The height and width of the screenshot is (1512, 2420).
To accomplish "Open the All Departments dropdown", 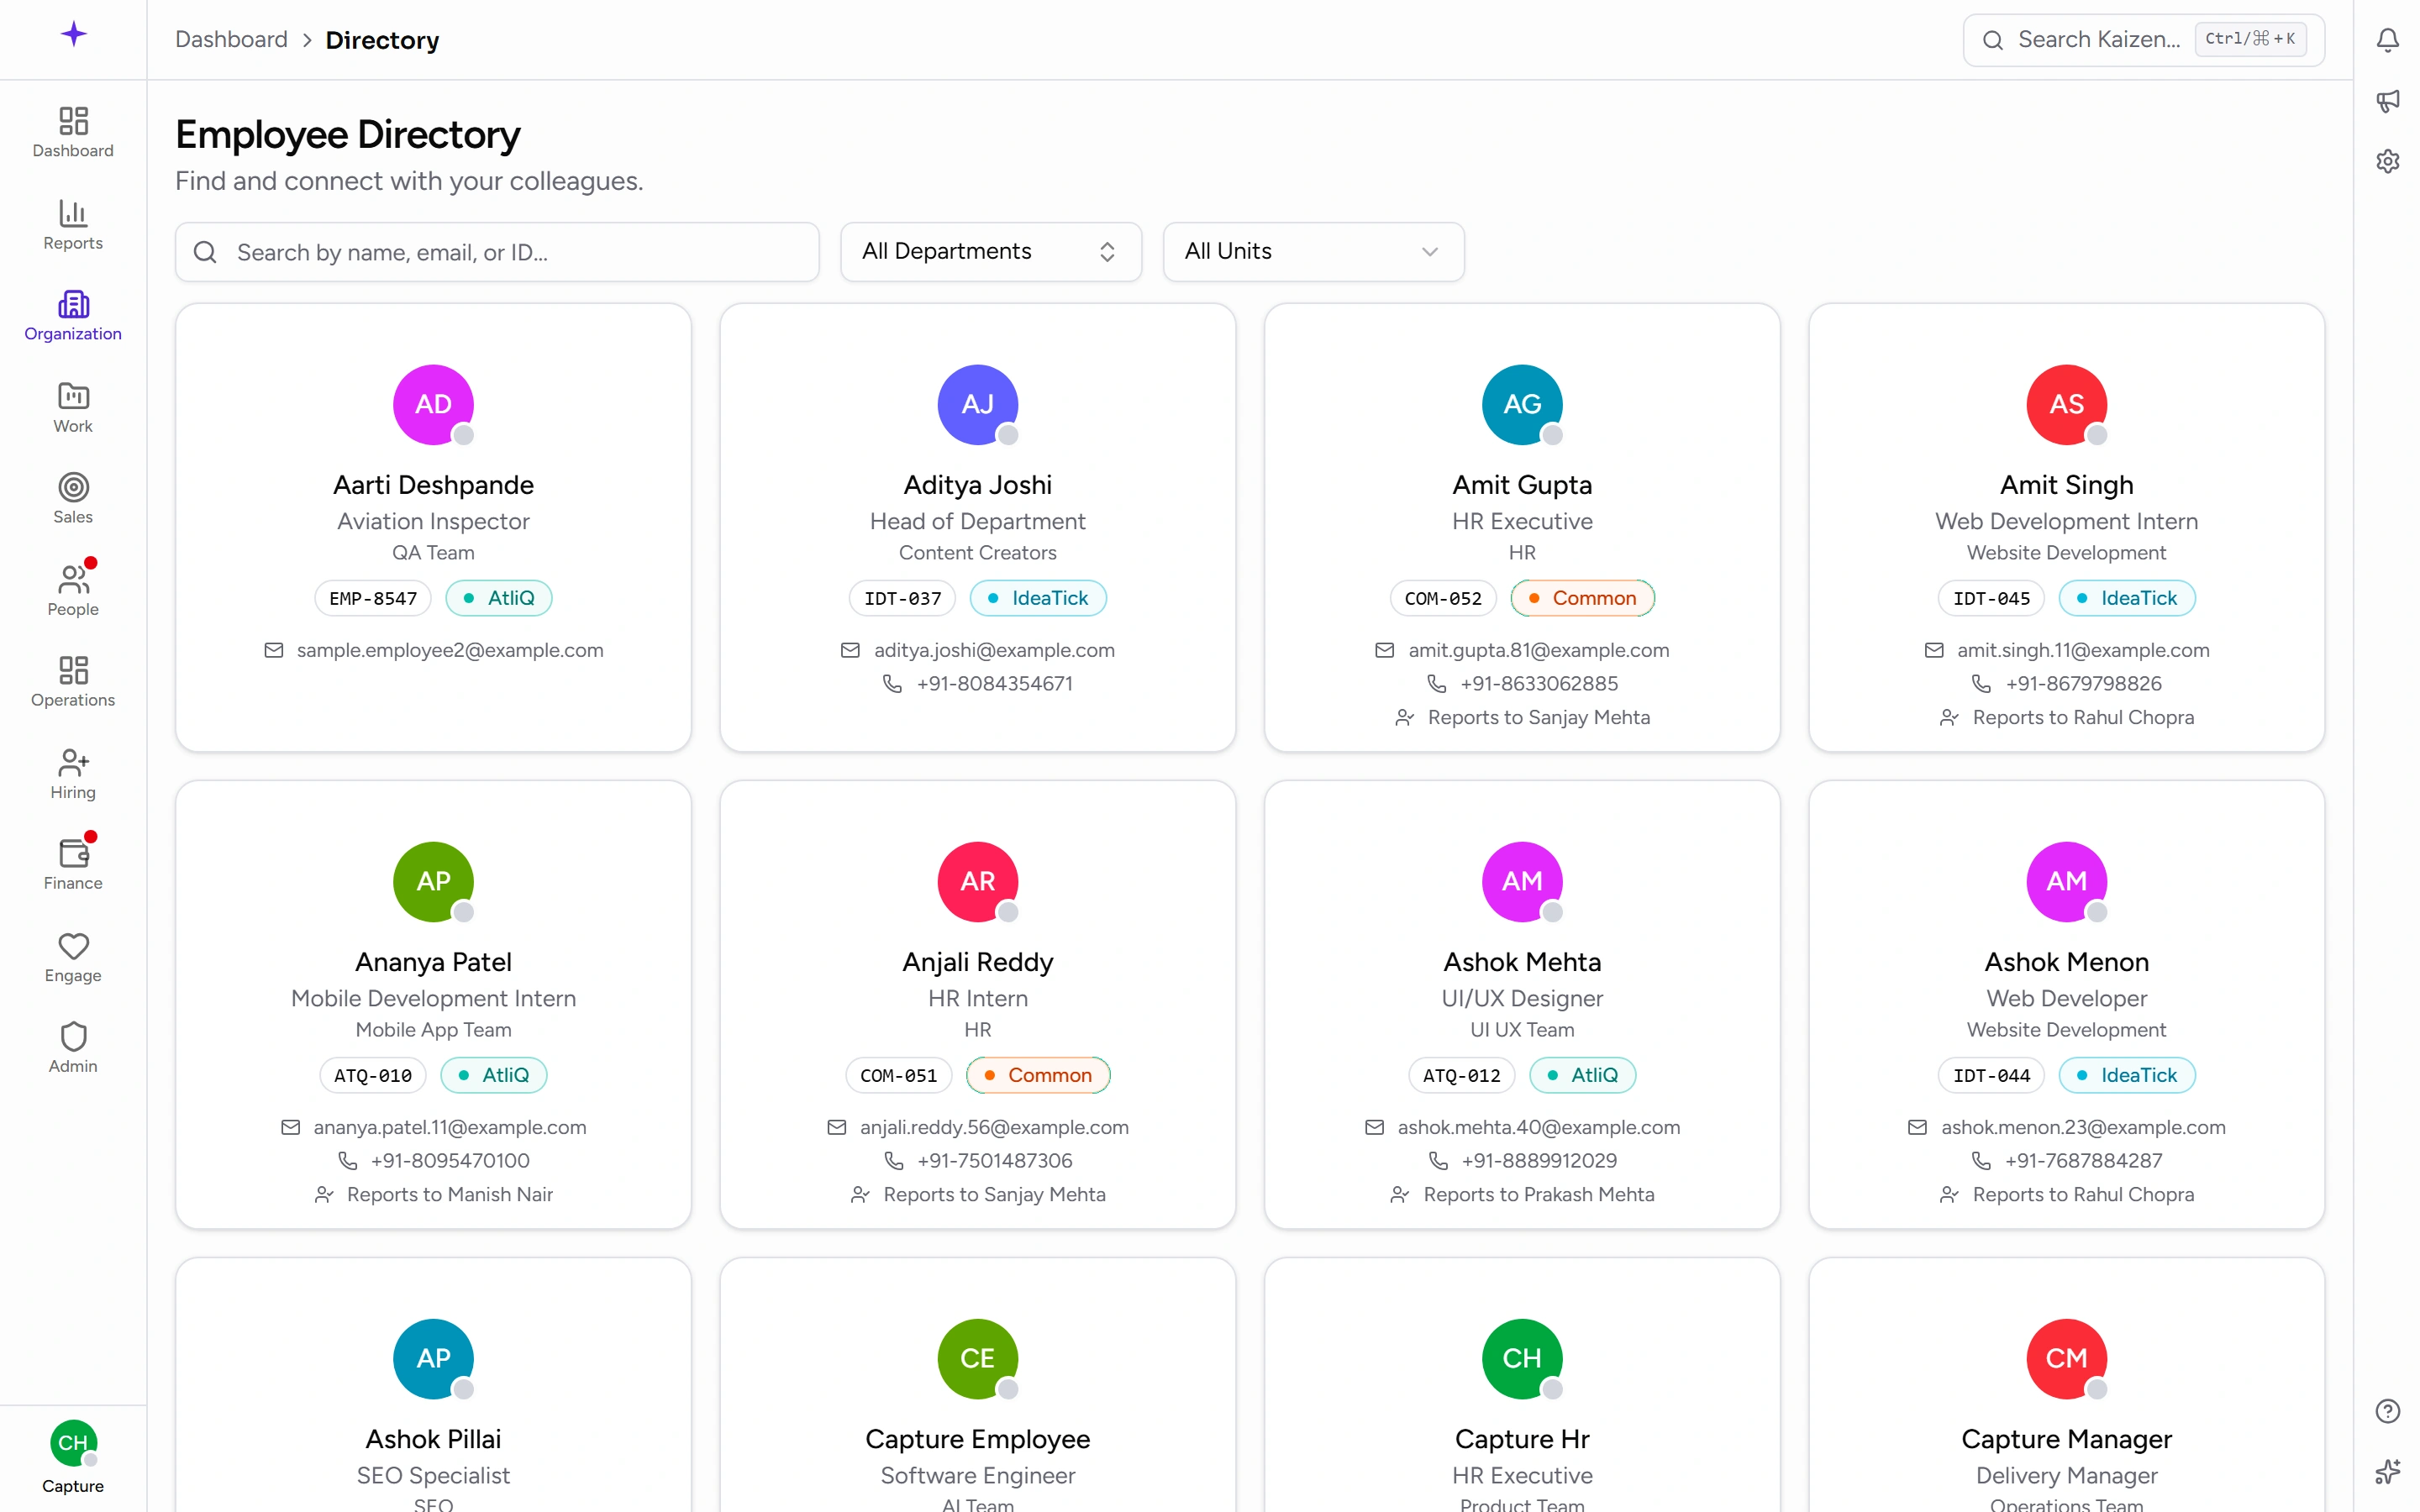I will pyautogui.click(x=990, y=252).
